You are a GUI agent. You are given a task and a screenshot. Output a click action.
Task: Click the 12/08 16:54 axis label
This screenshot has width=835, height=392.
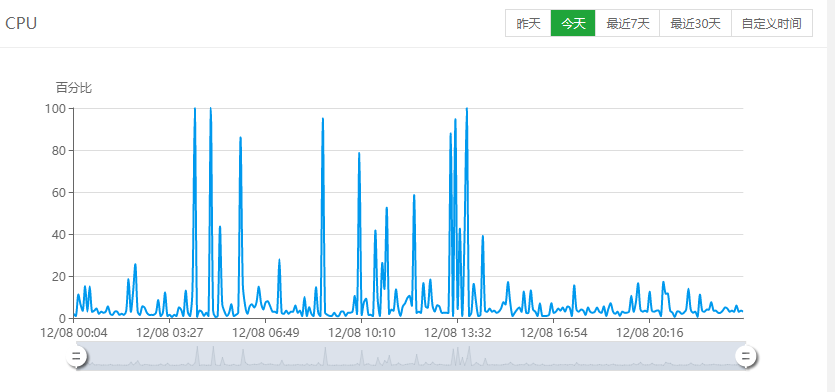tap(553, 333)
